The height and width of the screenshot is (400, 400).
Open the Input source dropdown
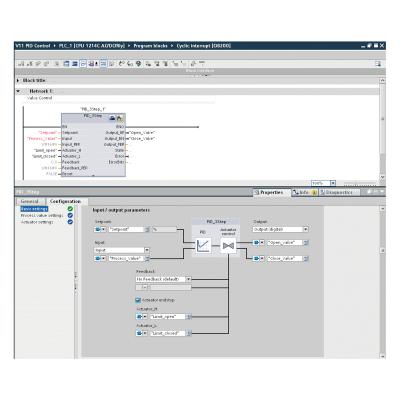click(147, 250)
